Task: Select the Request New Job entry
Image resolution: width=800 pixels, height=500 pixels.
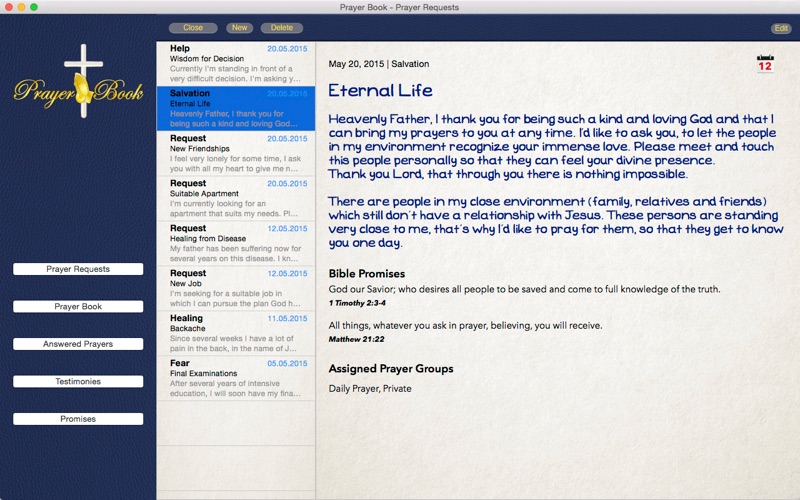Action: point(236,288)
